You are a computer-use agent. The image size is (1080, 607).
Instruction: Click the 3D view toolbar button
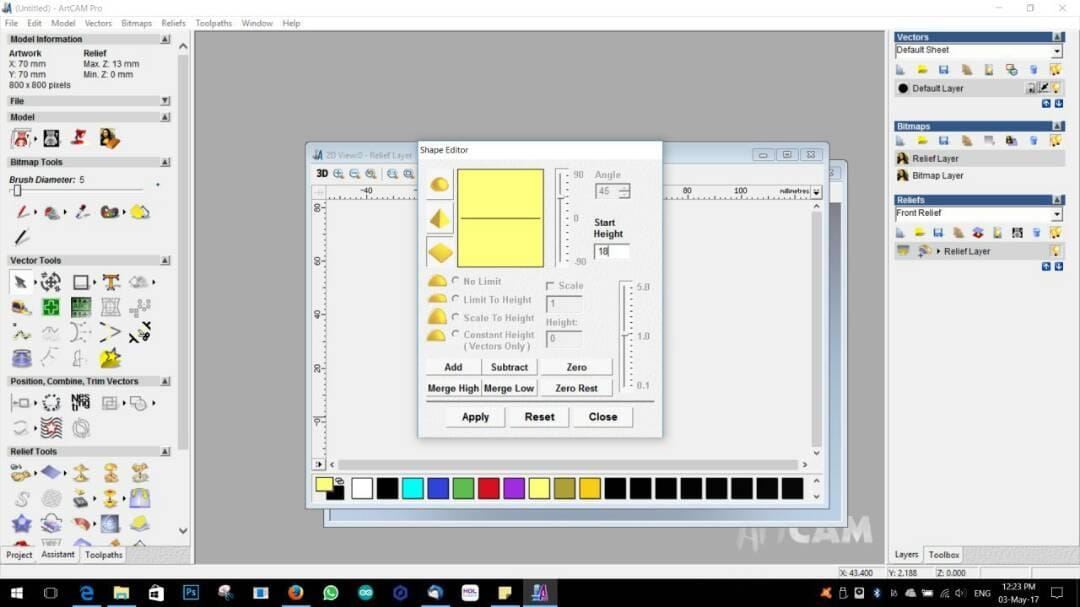[x=322, y=174]
